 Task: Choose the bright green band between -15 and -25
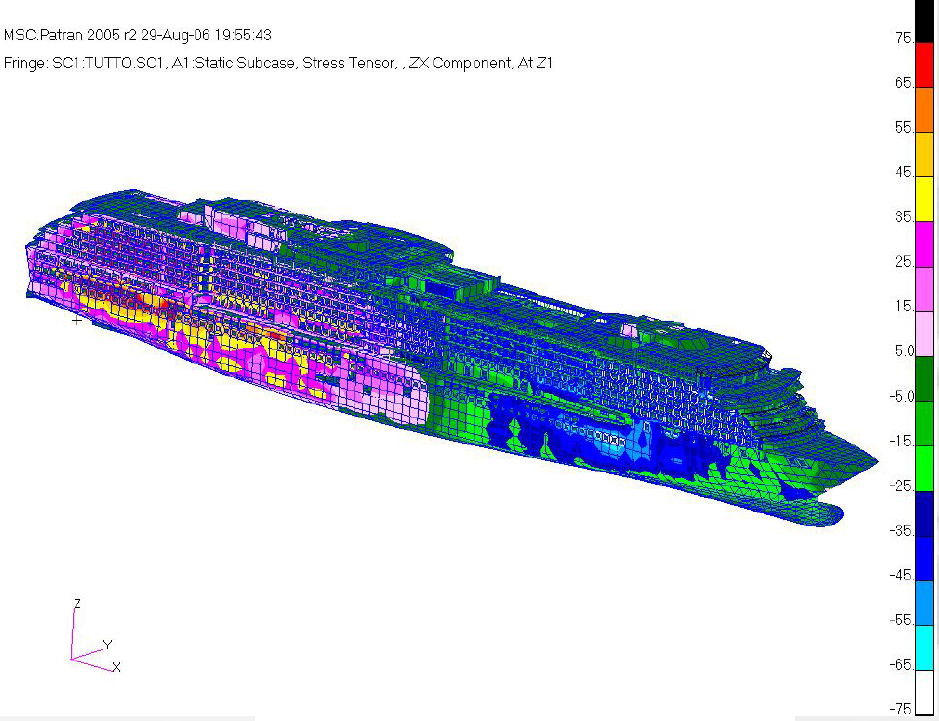[x=925, y=468]
